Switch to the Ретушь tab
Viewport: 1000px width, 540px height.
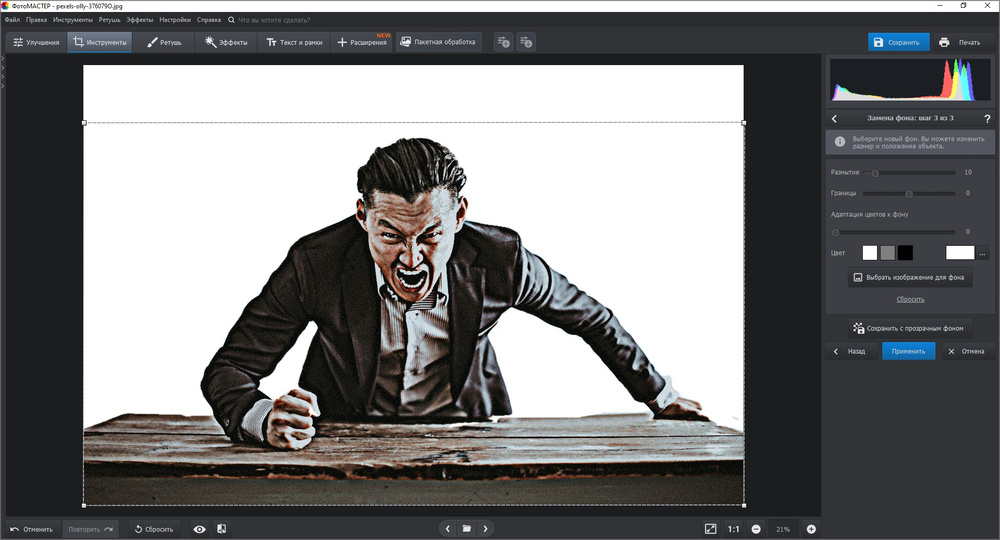pos(164,42)
